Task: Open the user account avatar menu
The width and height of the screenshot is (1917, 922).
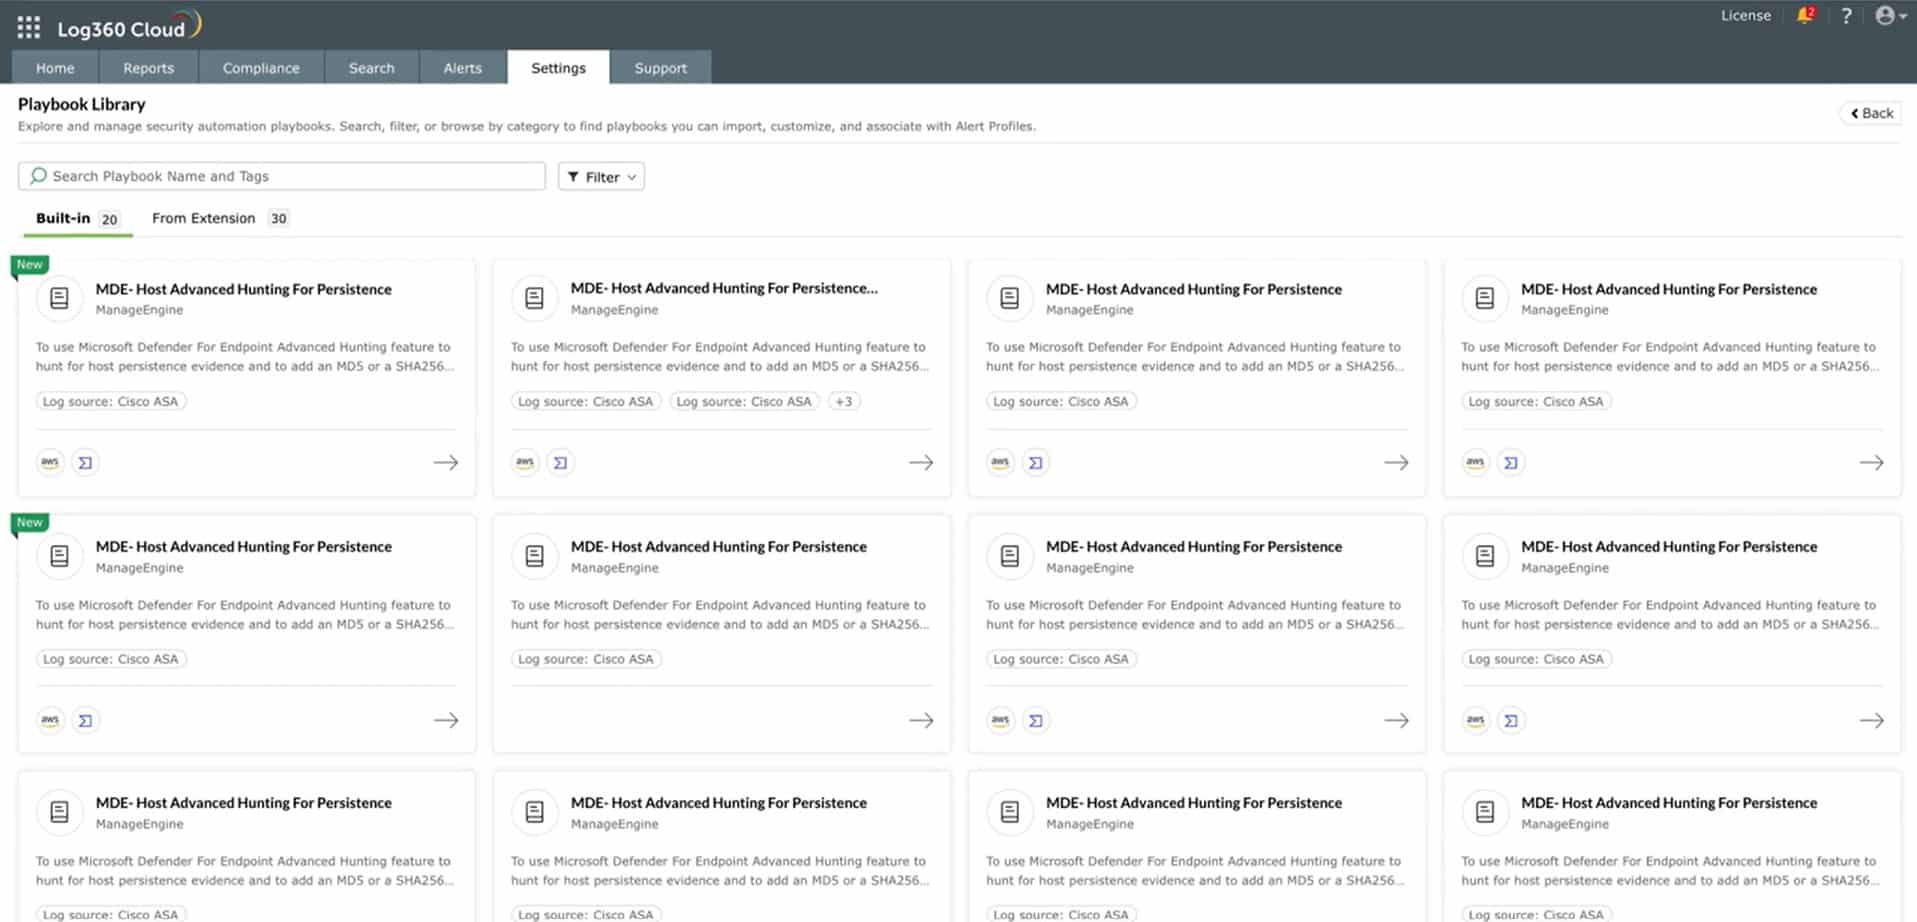Action: pos(1890,15)
